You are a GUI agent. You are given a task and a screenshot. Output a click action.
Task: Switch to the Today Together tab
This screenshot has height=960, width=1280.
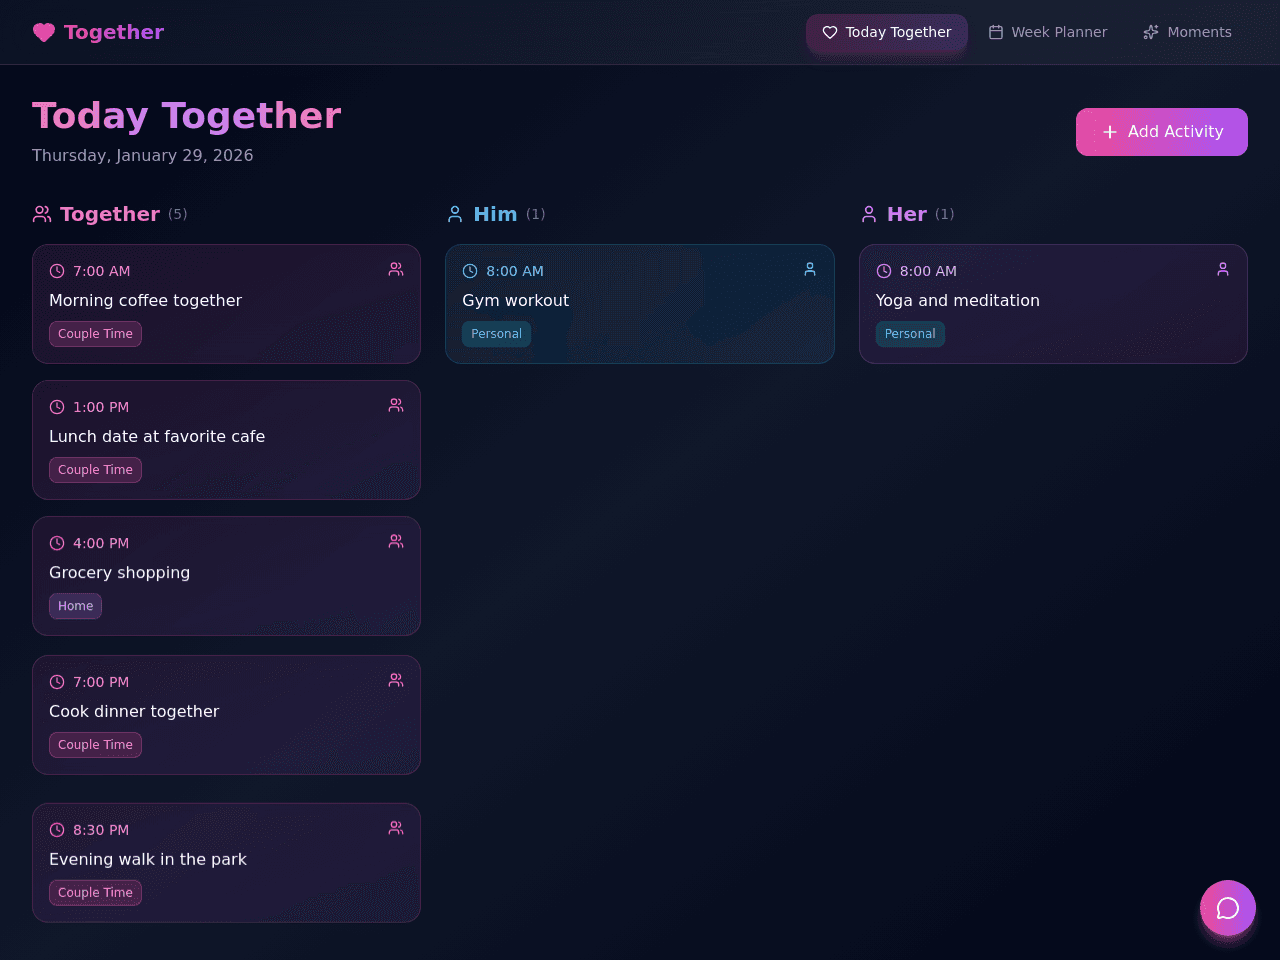887,32
